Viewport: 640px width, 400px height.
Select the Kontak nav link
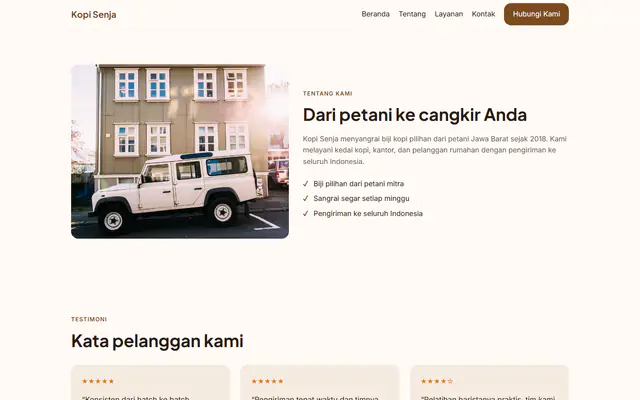coord(483,14)
